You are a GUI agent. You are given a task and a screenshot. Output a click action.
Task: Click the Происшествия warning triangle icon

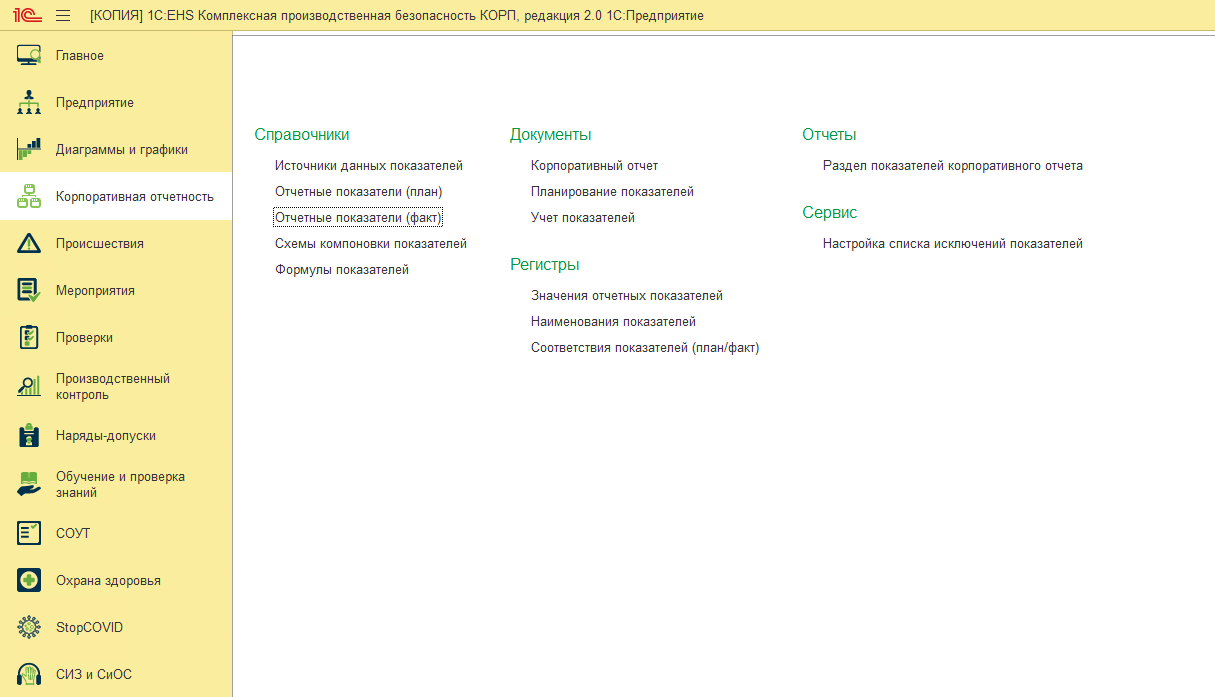29,244
